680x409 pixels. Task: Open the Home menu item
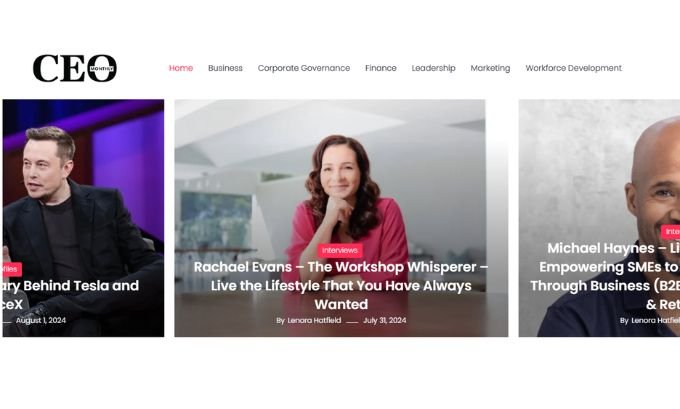pyautogui.click(x=181, y=68)
